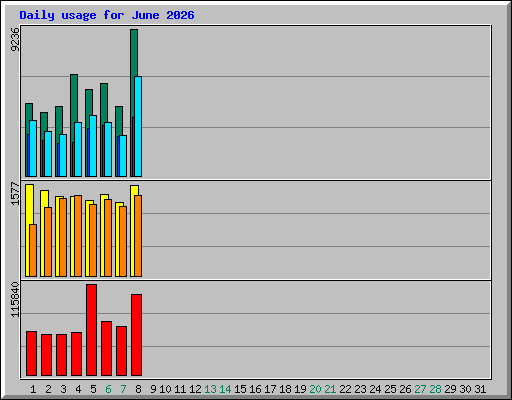Click the green day 14 label
Image resolution: width=512 pixels, height=400 pixels.
coord(225,389)
